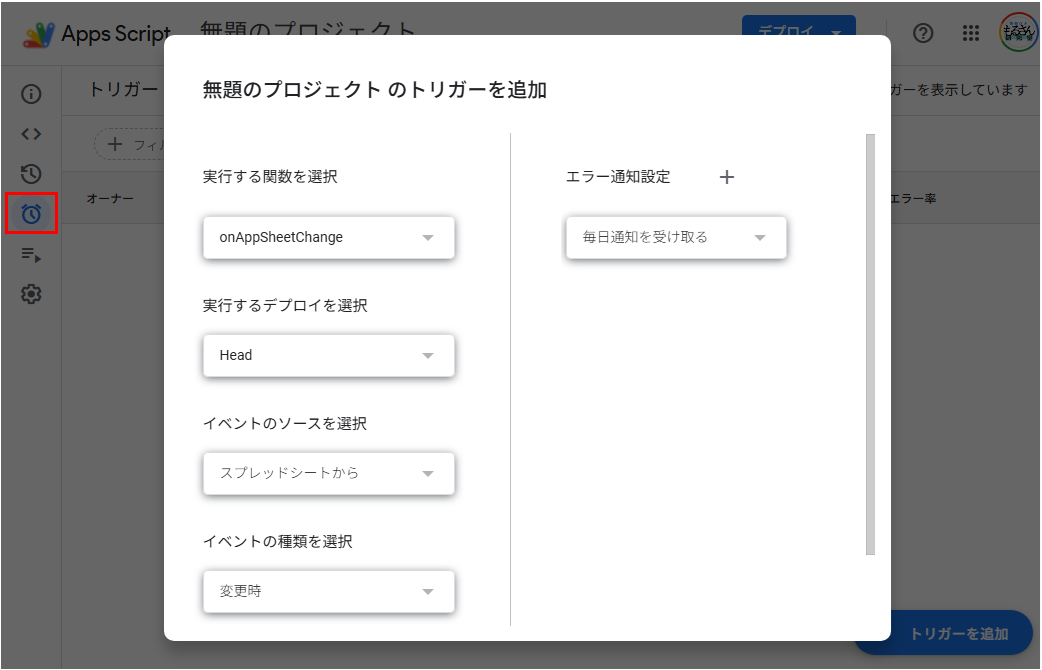
Task: Open the Head deployment dropdown
Action: [328, 355]
